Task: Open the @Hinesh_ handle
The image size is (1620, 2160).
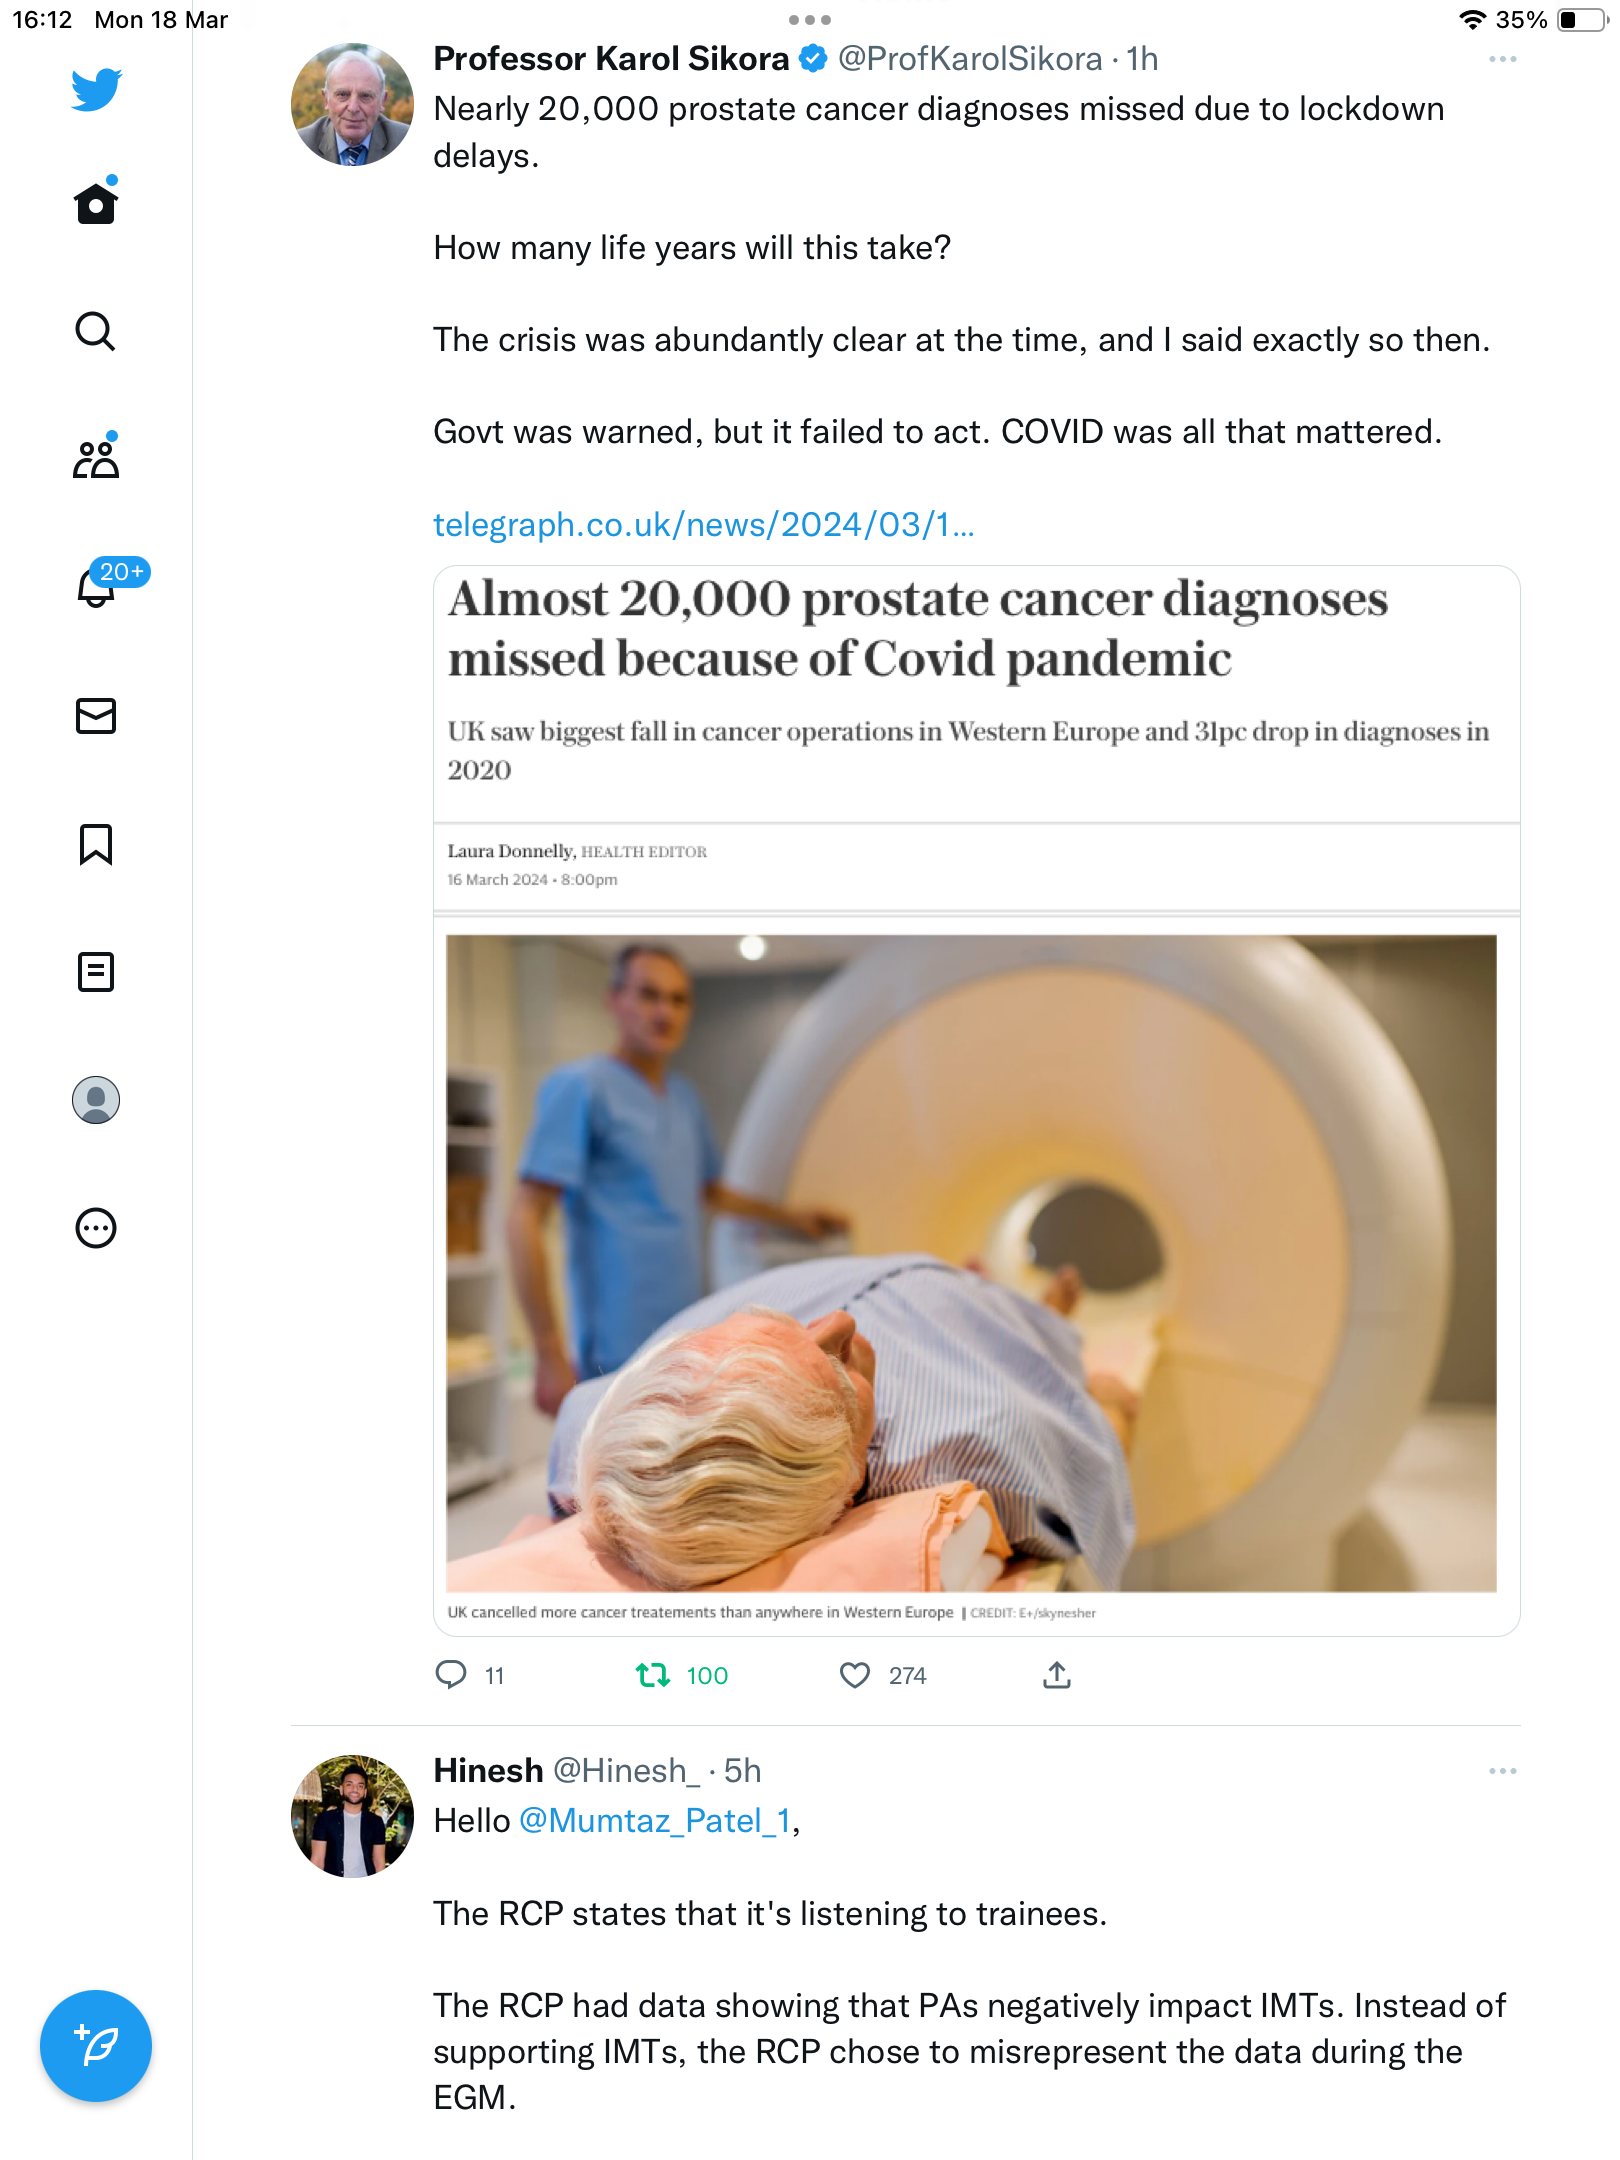Action: click(x=626, y=1770)
